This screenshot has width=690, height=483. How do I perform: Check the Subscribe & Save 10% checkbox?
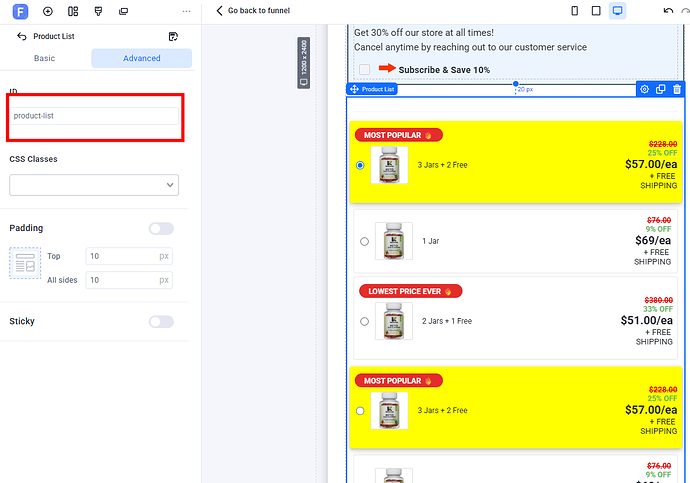point(364,69)
